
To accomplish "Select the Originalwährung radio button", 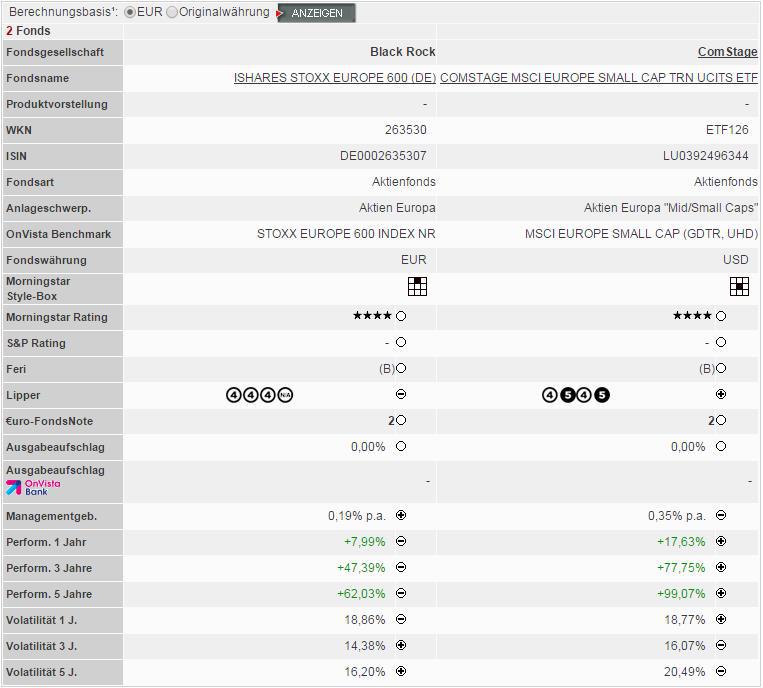I will click(x=172, y=13).
